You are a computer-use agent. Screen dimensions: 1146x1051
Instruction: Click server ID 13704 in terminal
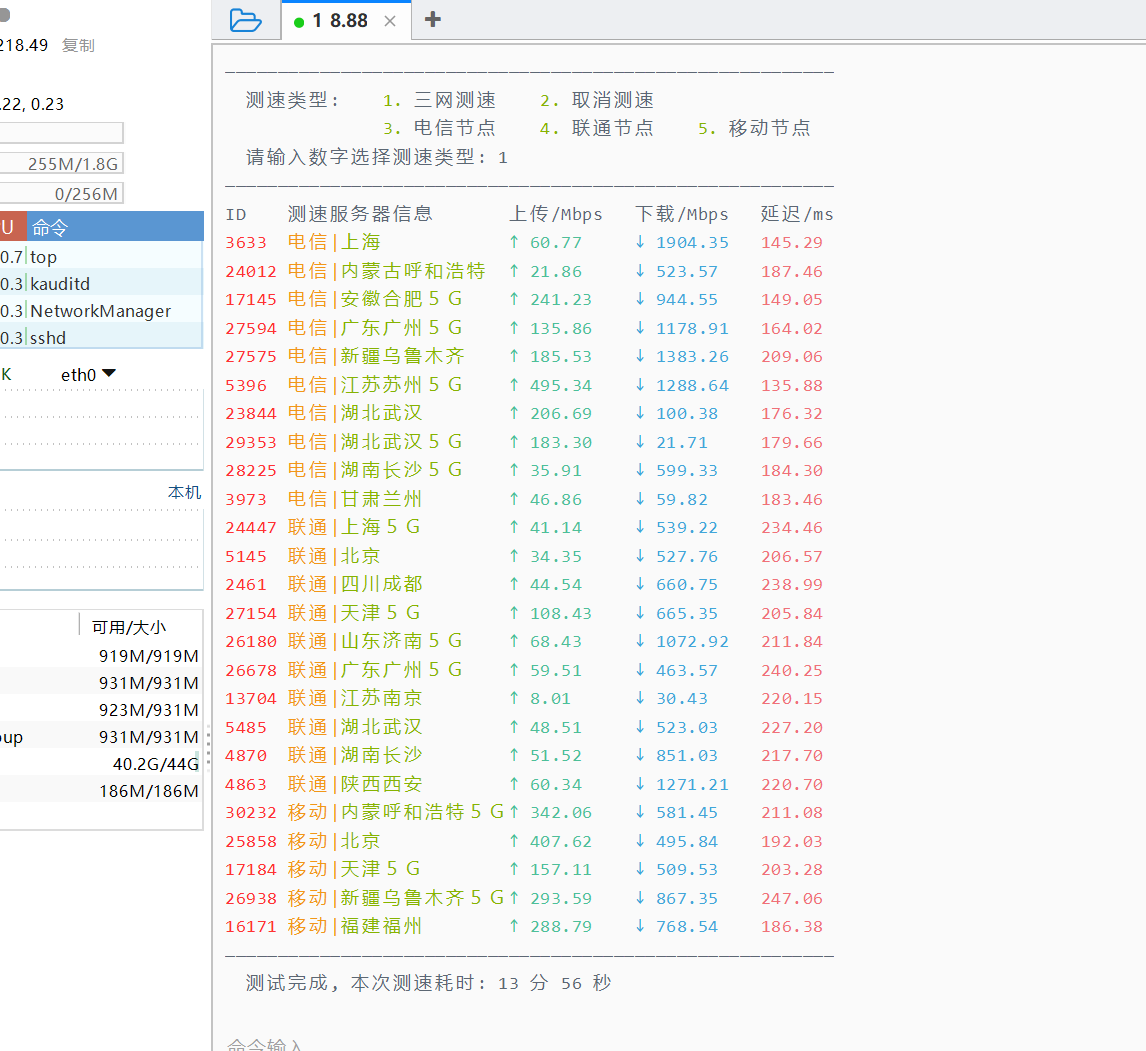[x=251, y=699]
